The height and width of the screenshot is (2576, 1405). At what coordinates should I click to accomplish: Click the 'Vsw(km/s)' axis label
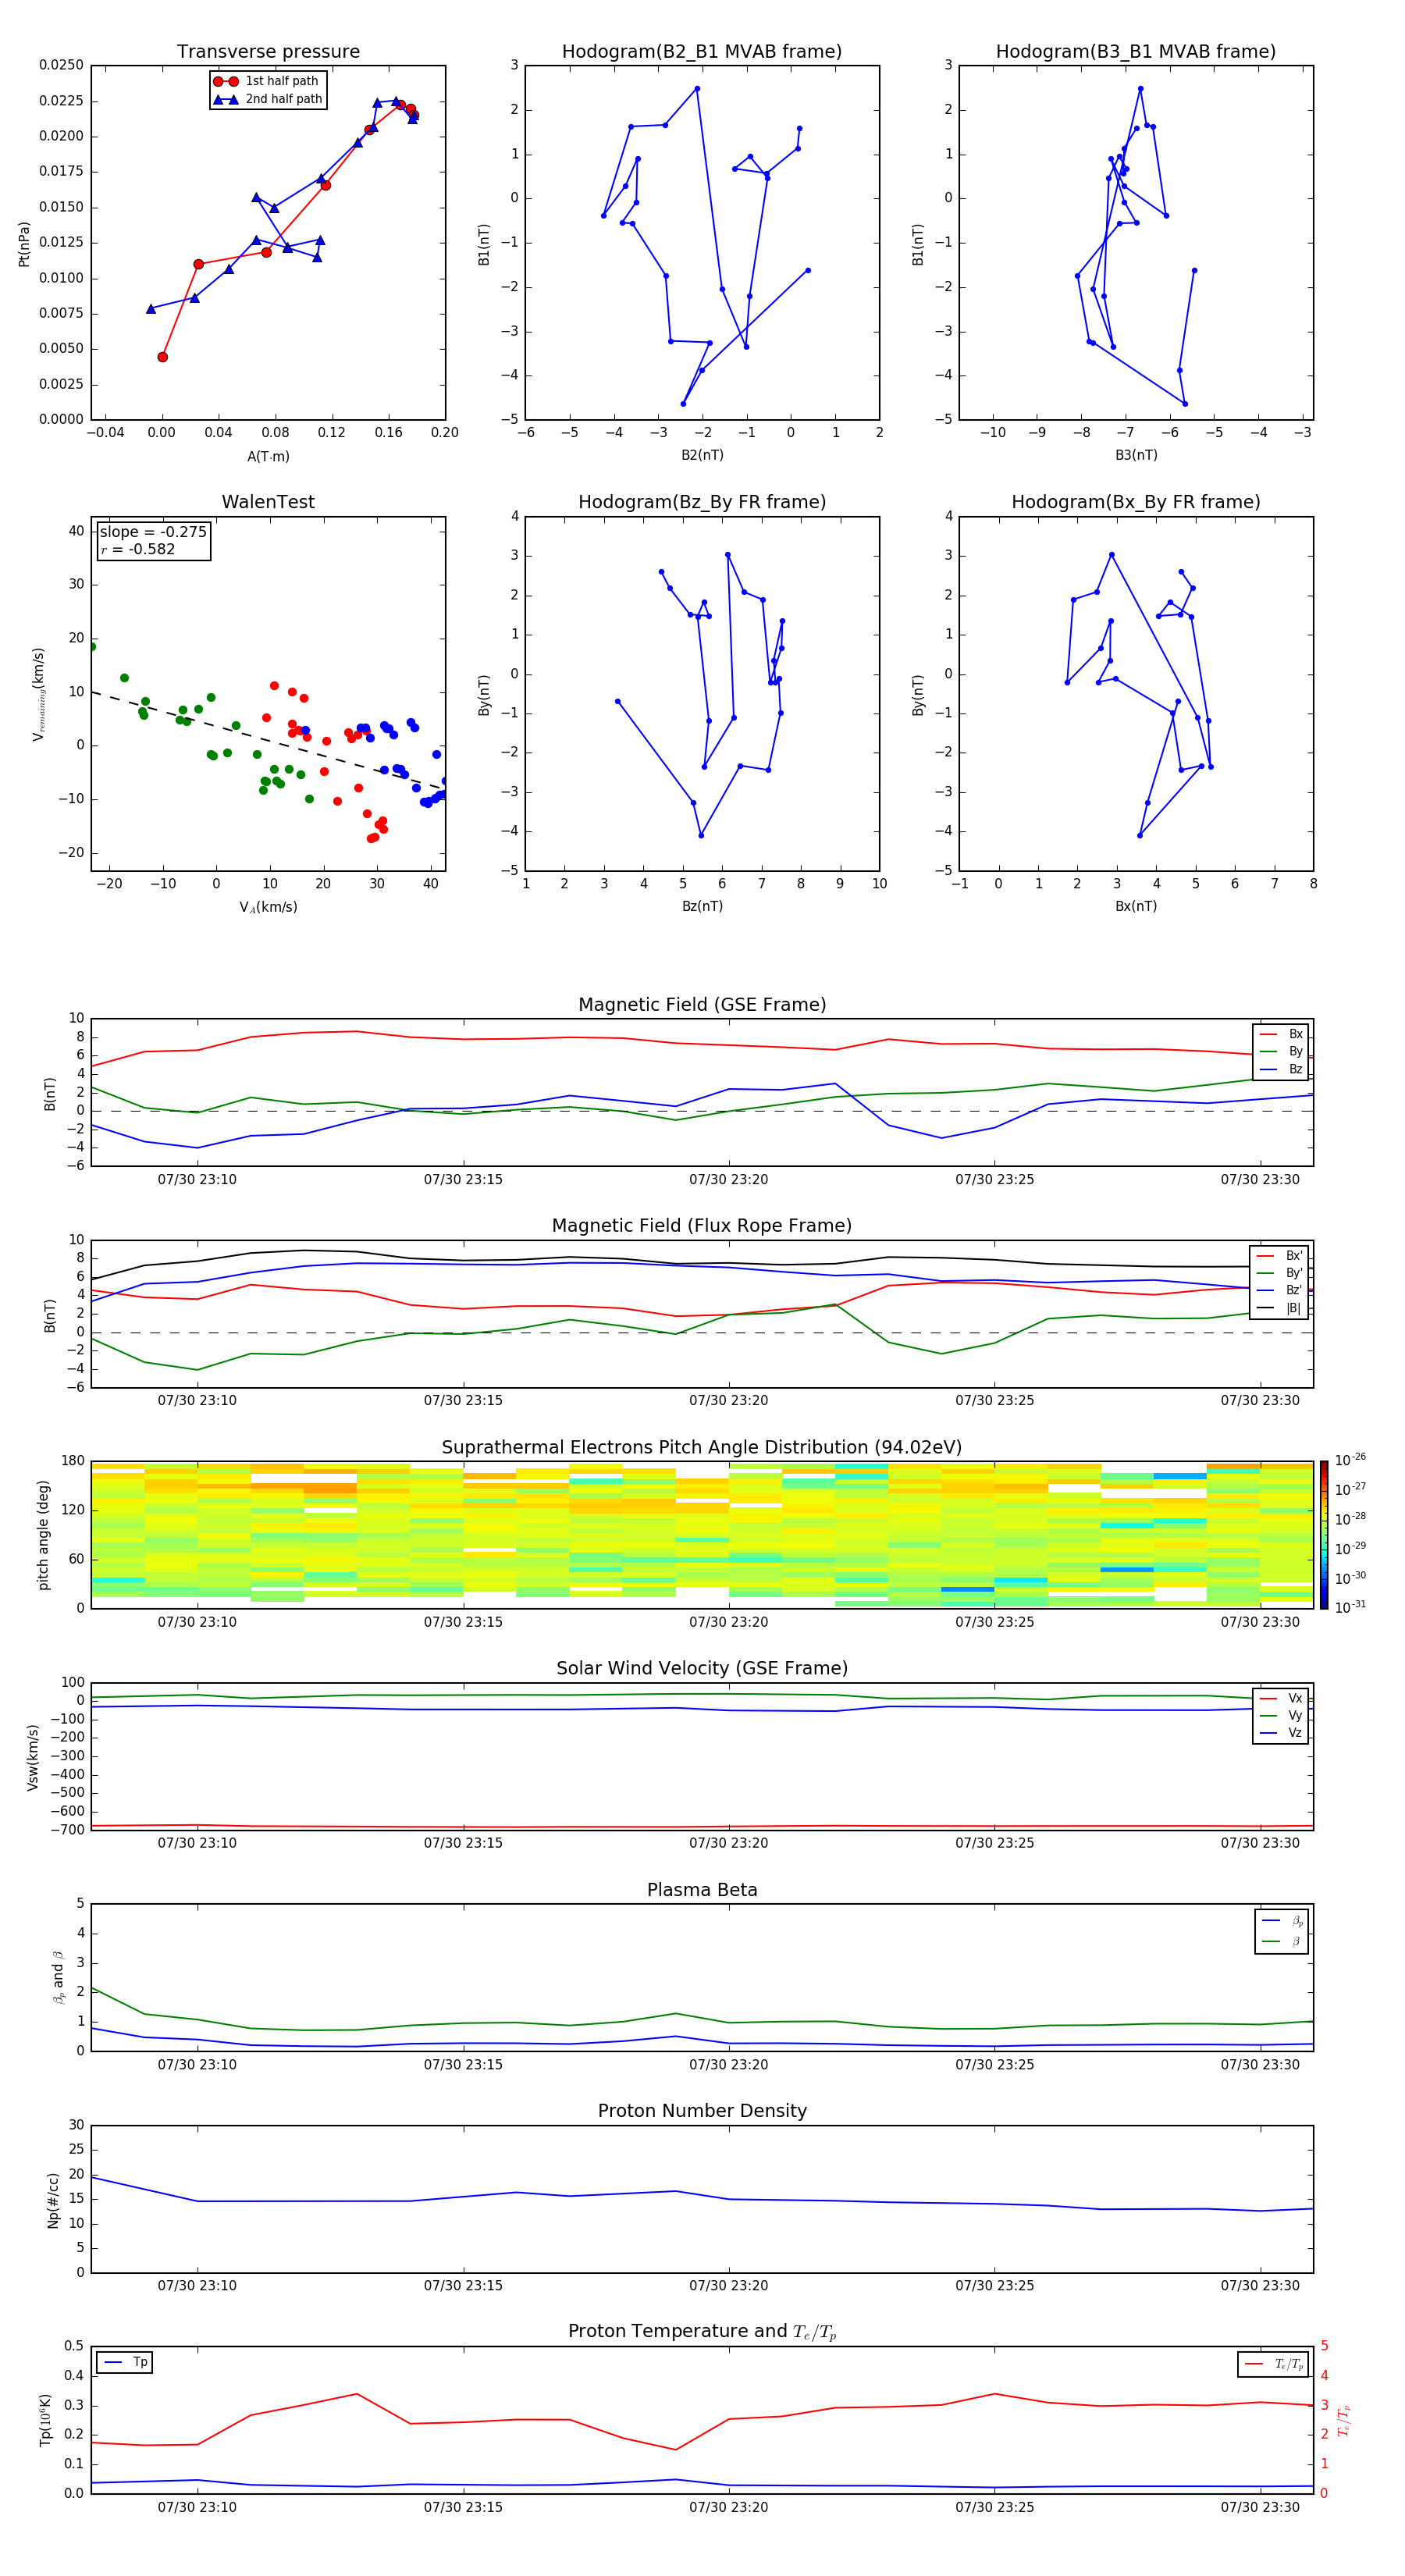click(x=33, y=1757)
